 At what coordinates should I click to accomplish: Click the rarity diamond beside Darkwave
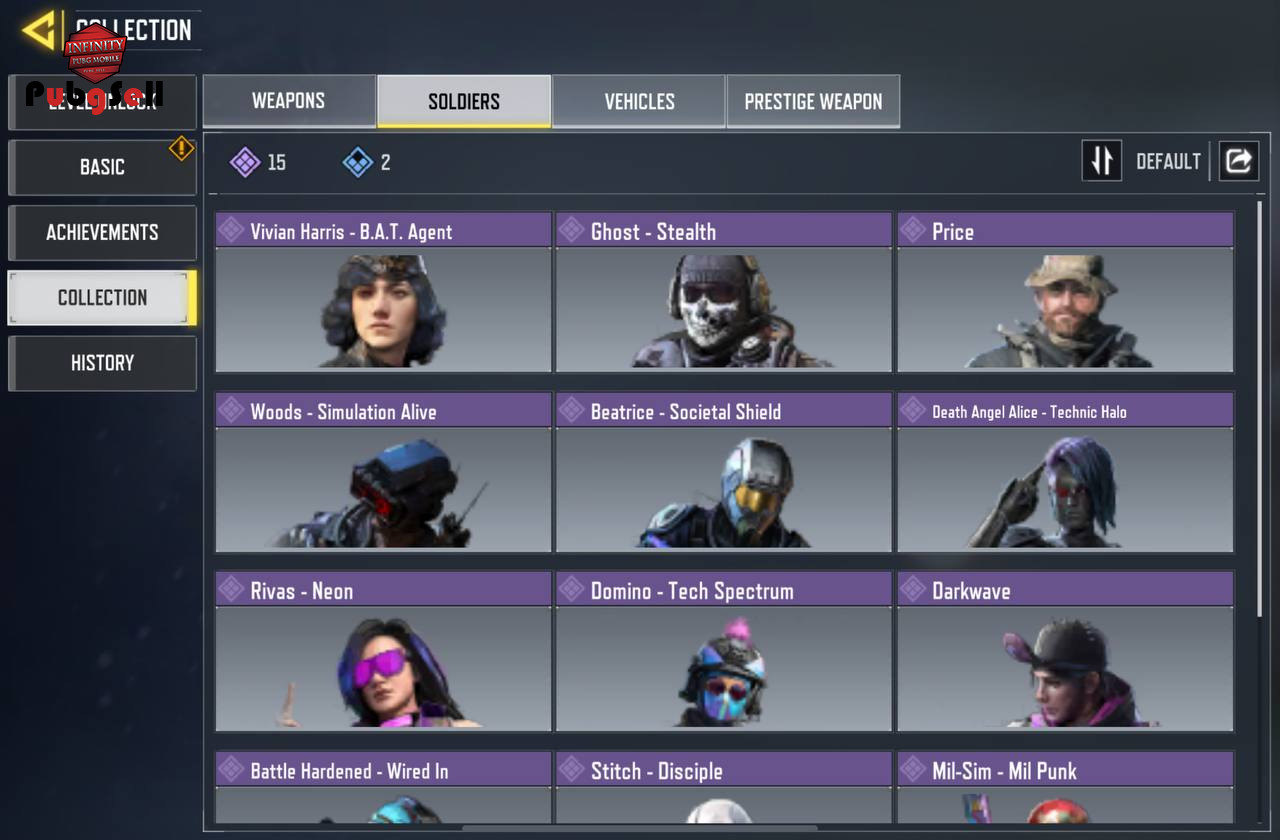[912, 590]
